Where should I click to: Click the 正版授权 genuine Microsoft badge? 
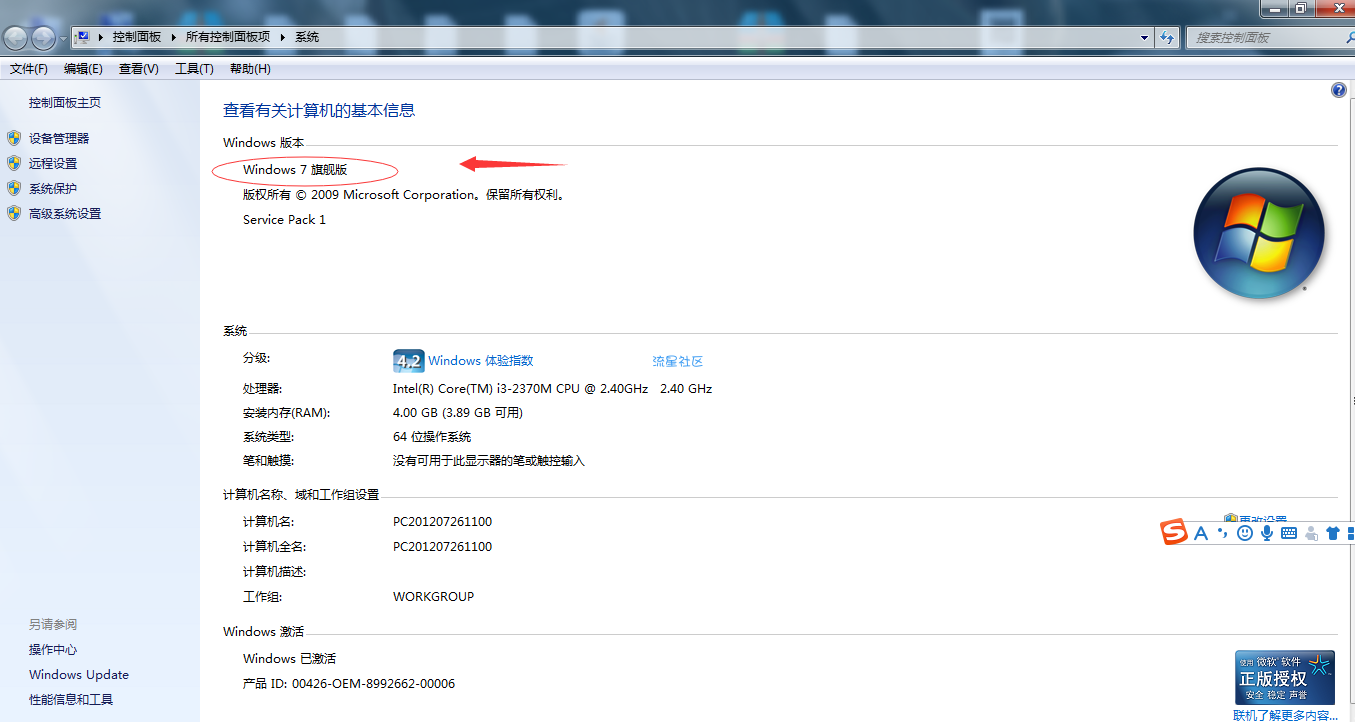tap(1284, 677)
